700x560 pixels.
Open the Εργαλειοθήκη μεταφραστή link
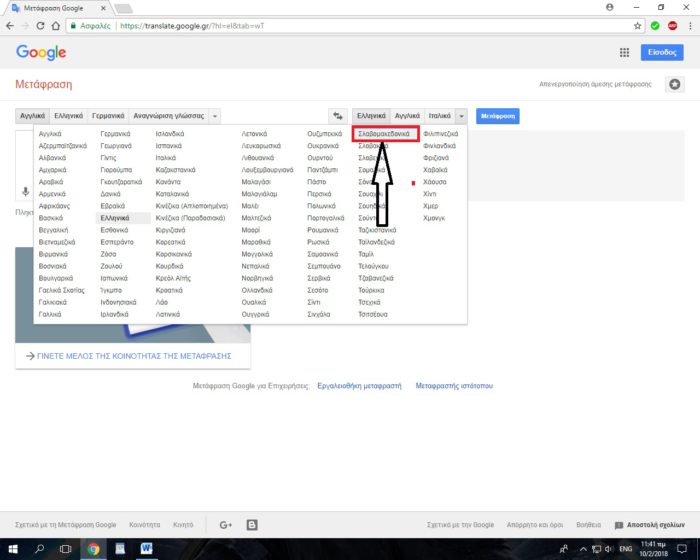pyautogui.click(x=358, y=385)
